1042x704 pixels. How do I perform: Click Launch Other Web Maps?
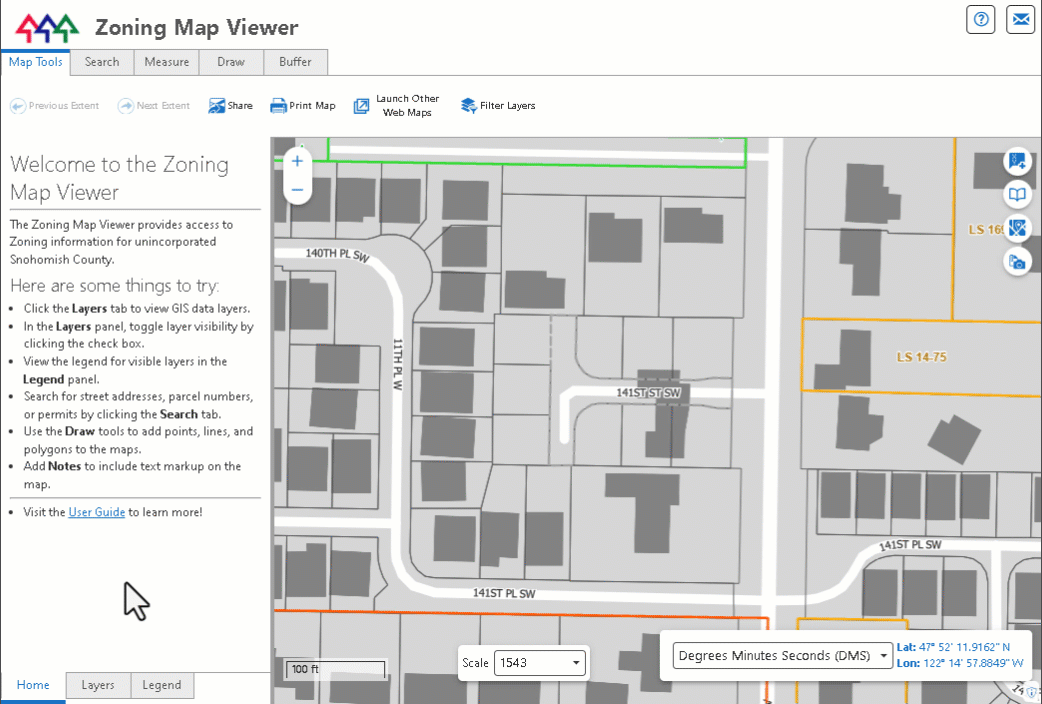click(x=397, y=106)
